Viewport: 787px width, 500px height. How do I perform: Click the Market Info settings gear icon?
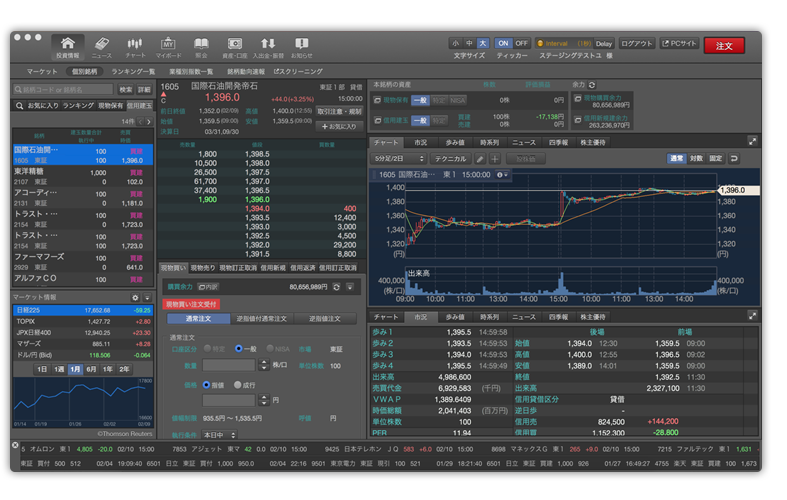(x=135, y=298)
